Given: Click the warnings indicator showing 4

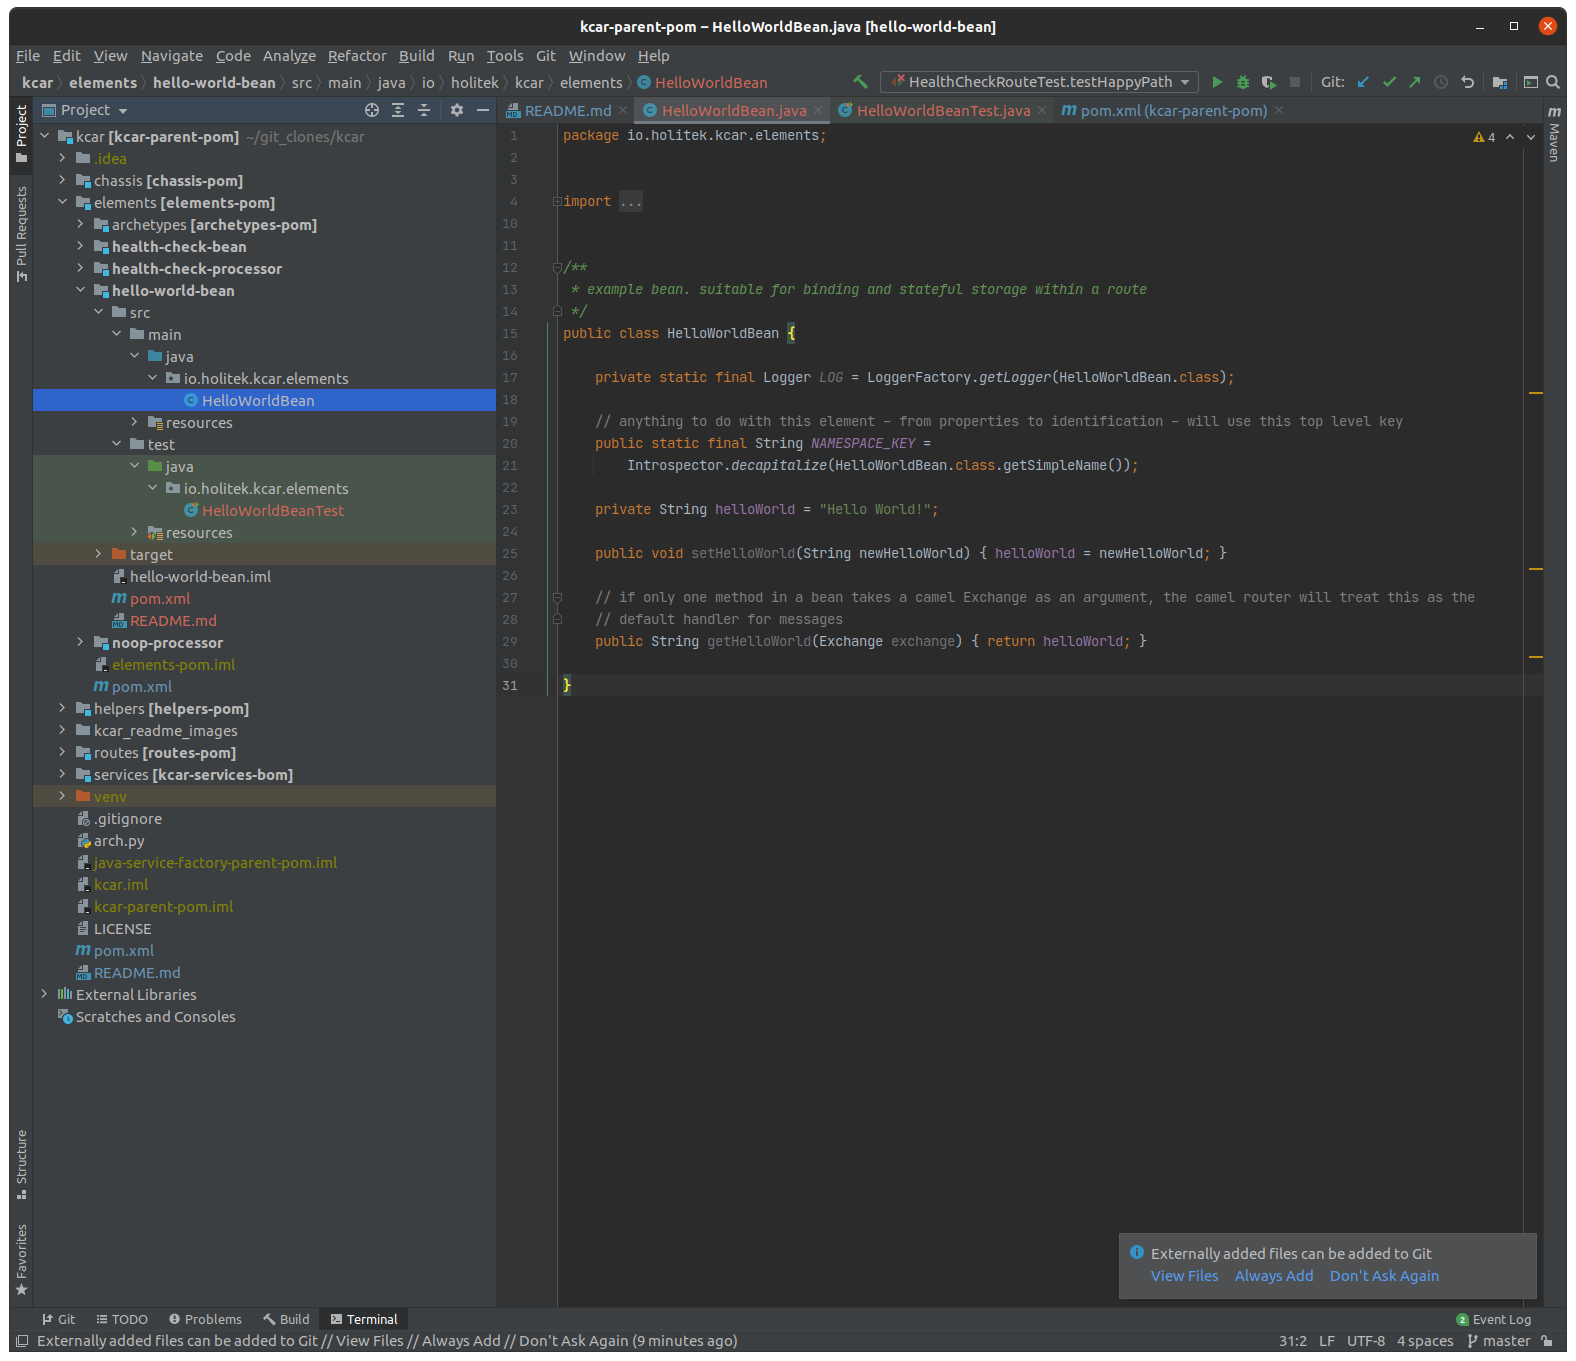Looking at the screenshot, I should tap(1484, 137).
